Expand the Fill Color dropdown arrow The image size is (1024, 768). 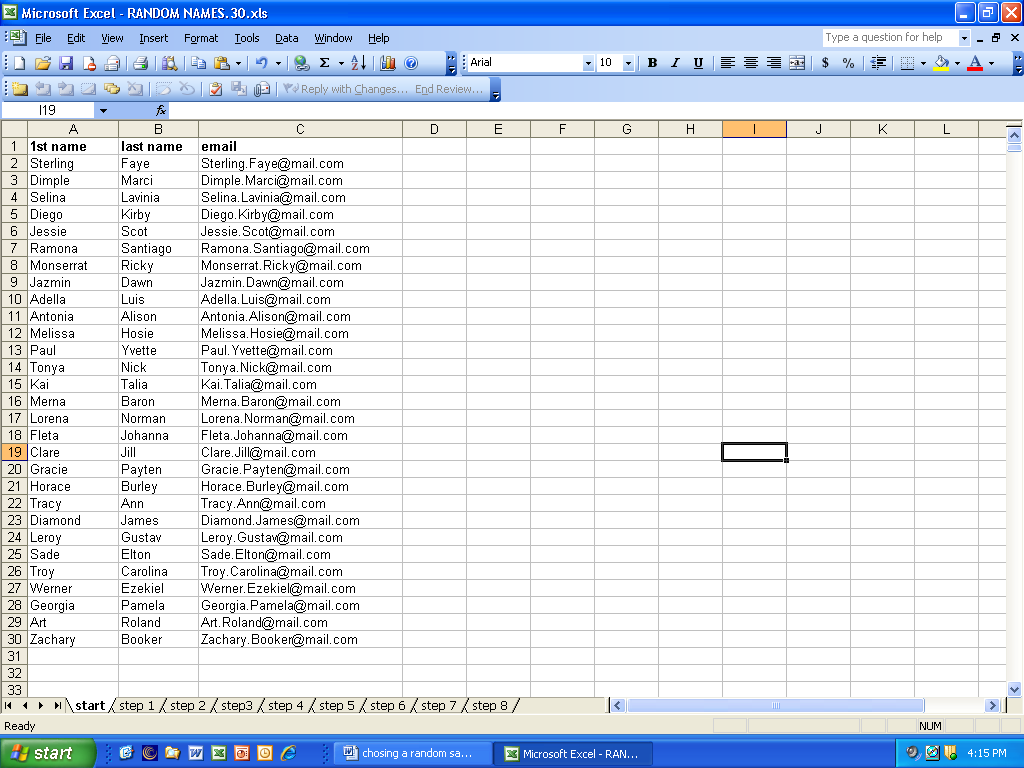coord(957,63)
